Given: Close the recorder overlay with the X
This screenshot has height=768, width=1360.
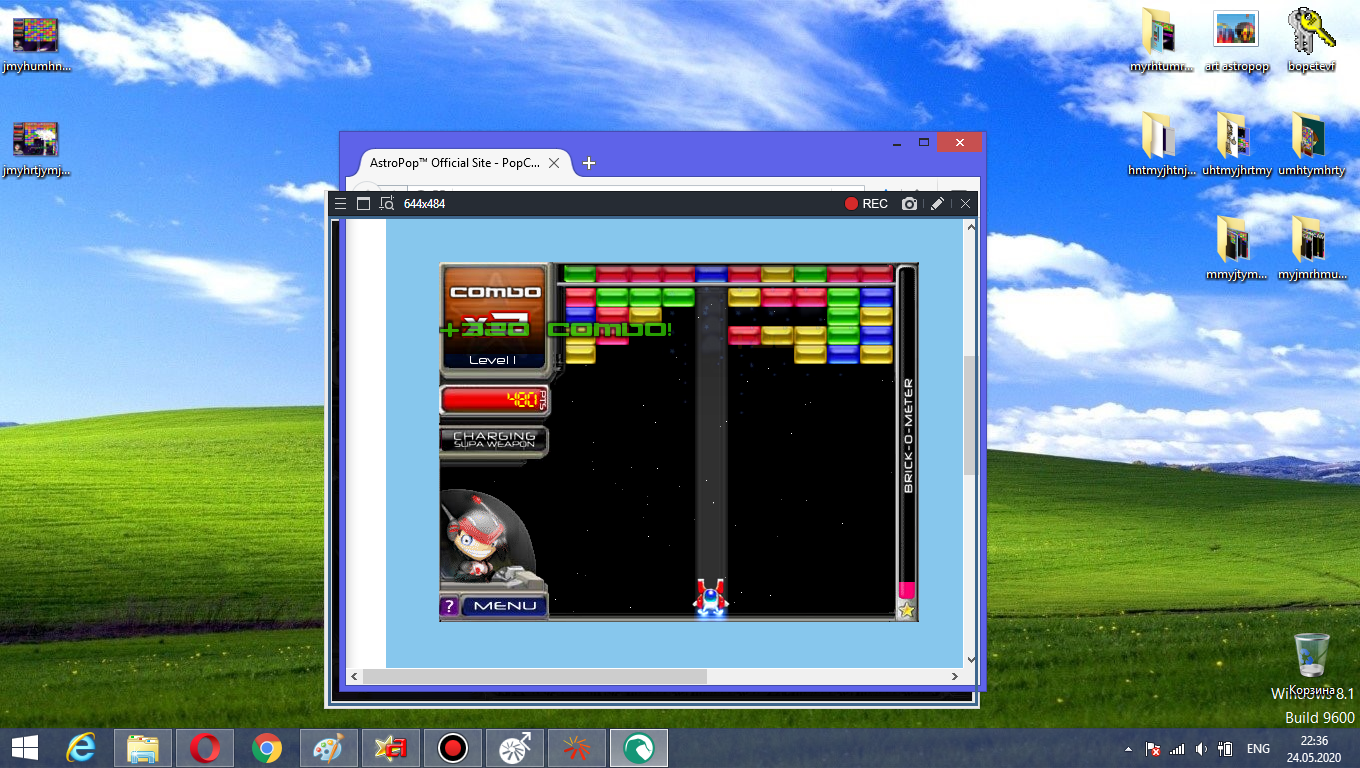Looking at the screenshot, I should point(965,204).
